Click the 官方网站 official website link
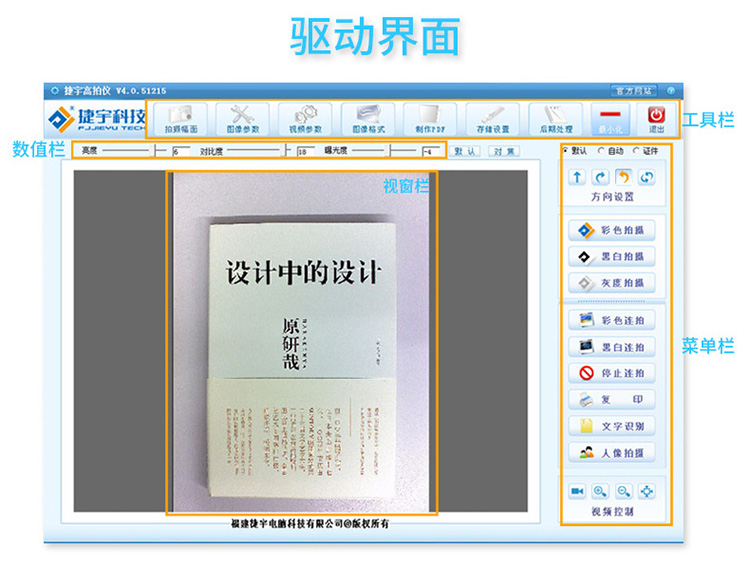This screenshot has width=750, height=567. click(633, 90)
